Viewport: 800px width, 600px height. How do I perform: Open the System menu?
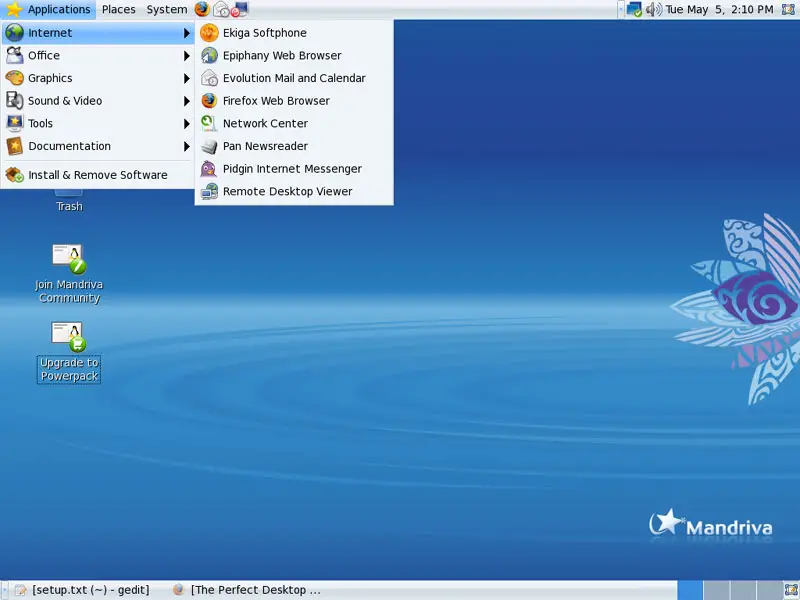(167, 9)
